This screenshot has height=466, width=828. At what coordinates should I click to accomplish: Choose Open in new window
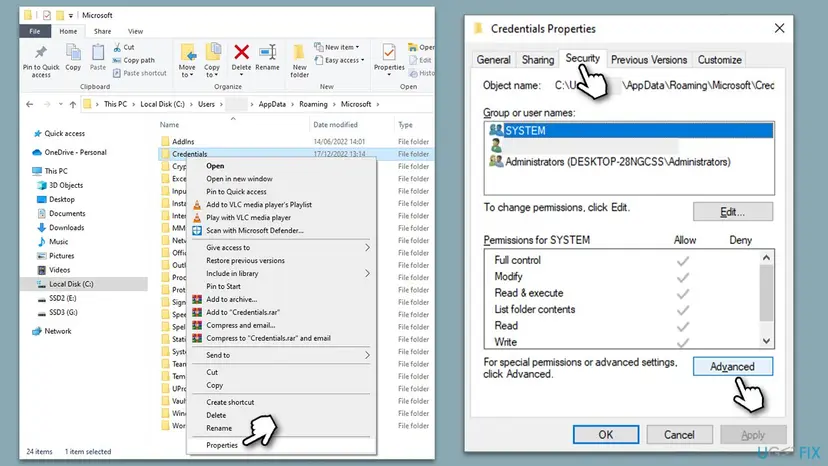(x=239, y=179)
